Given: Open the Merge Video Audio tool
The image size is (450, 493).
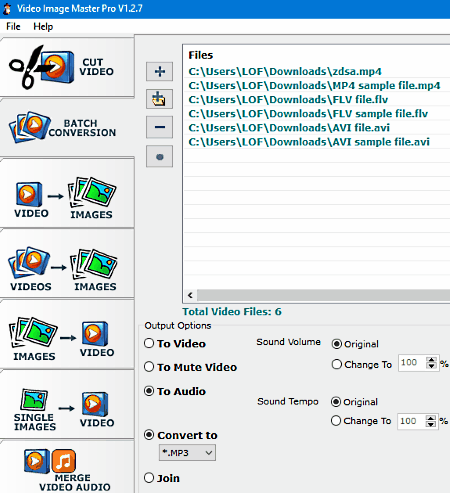Looking at the screenshot, I should click(67, 467).
